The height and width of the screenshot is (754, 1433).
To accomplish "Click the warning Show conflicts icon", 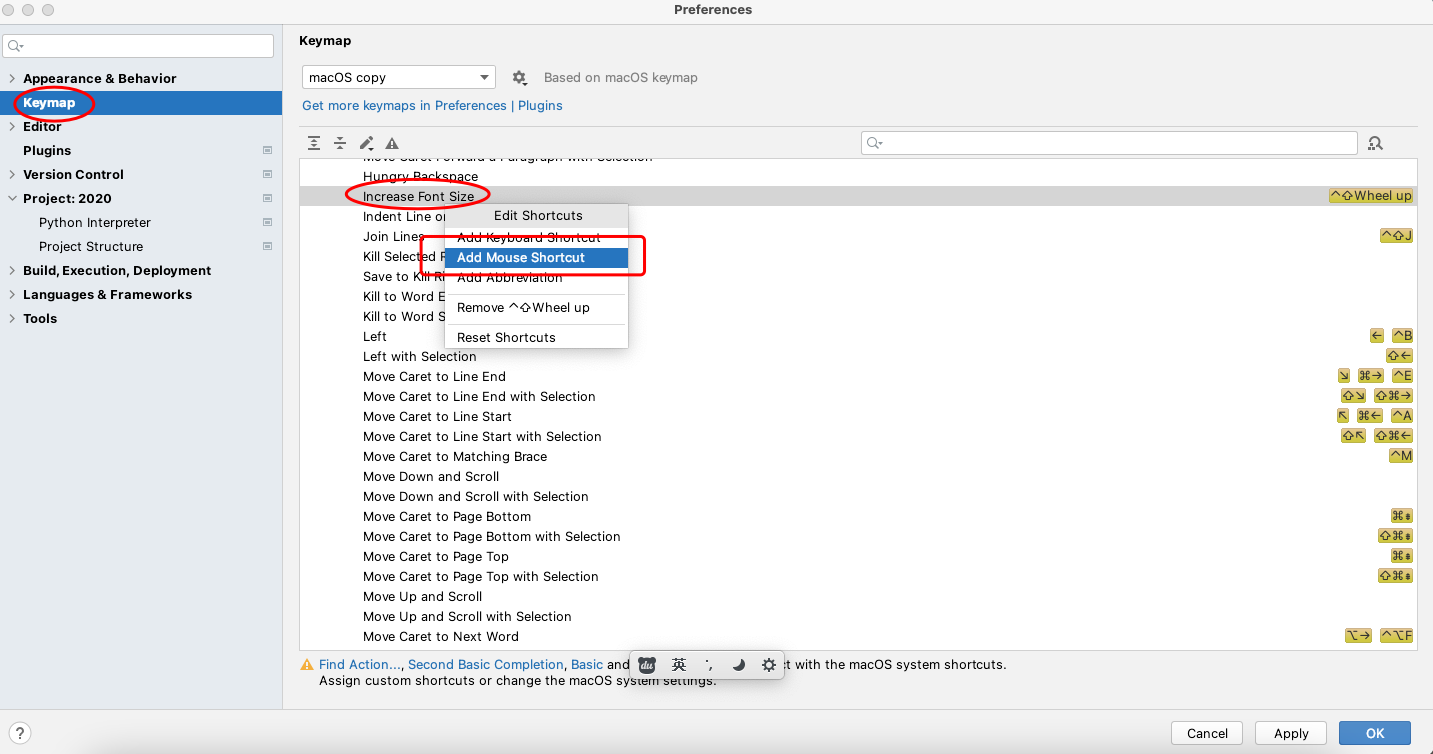I will tap(392, 143).
